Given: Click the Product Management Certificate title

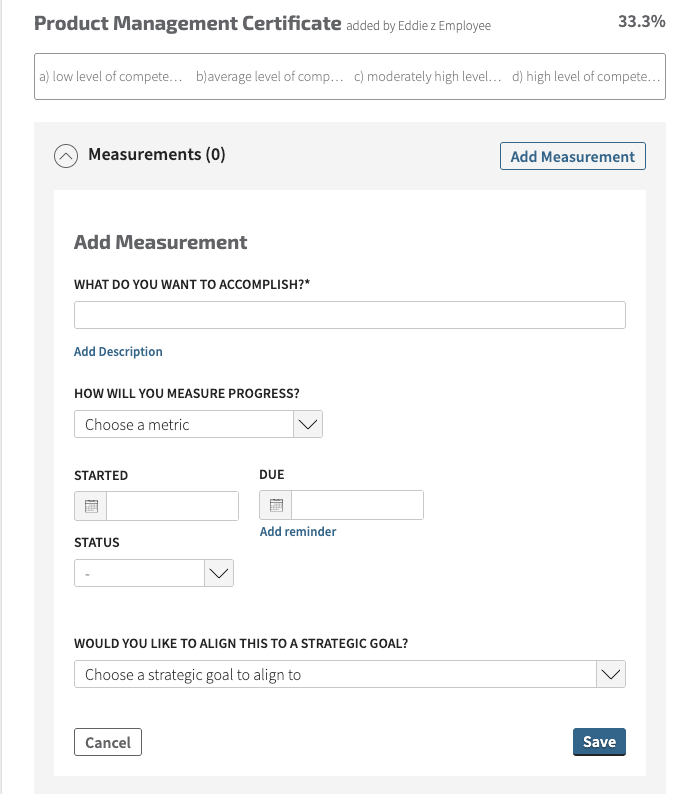Looking at the screenshot, I should pos(187,23).
